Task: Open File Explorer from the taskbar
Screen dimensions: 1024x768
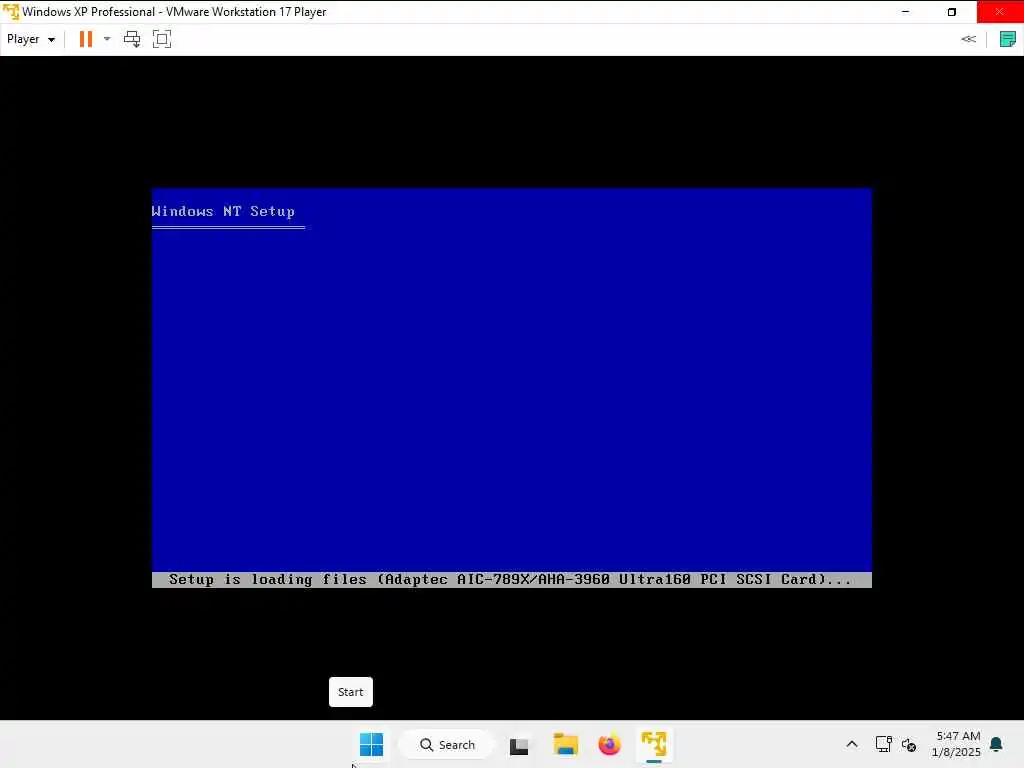Action: click(x=566, y=744)
